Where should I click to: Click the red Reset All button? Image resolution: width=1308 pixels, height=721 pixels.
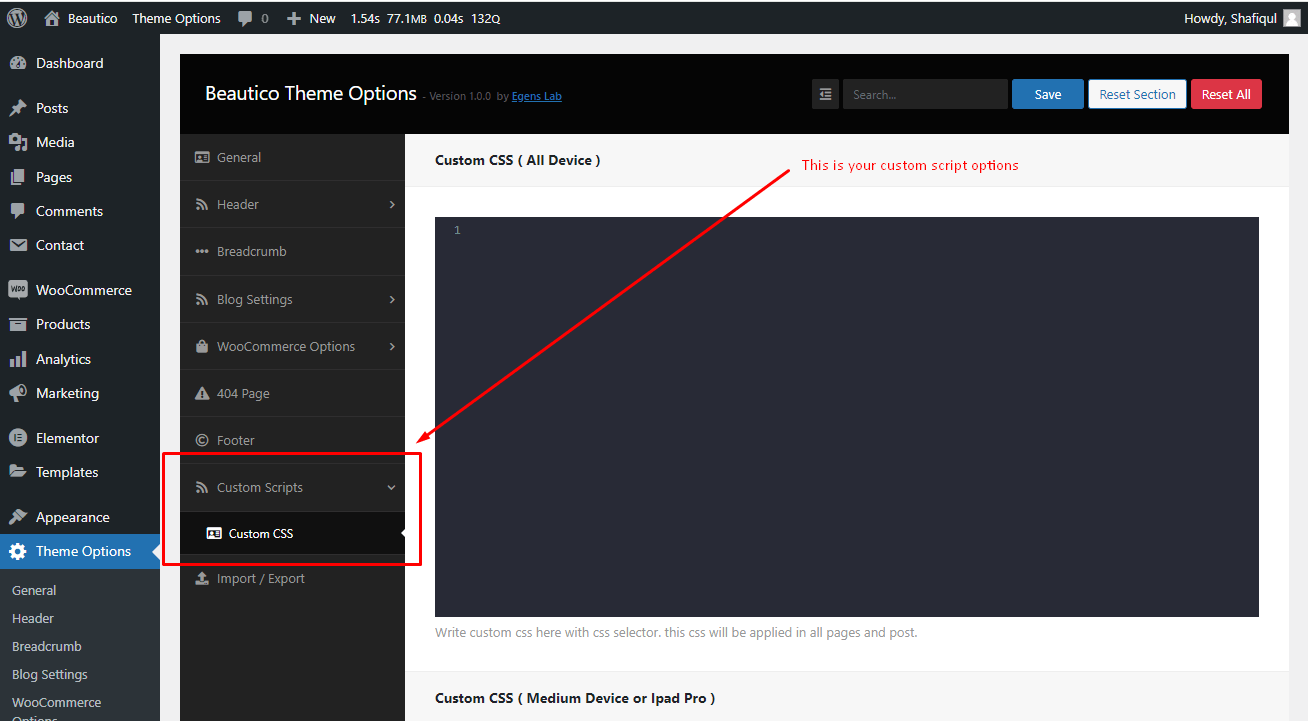click(x=1226, y=94)
